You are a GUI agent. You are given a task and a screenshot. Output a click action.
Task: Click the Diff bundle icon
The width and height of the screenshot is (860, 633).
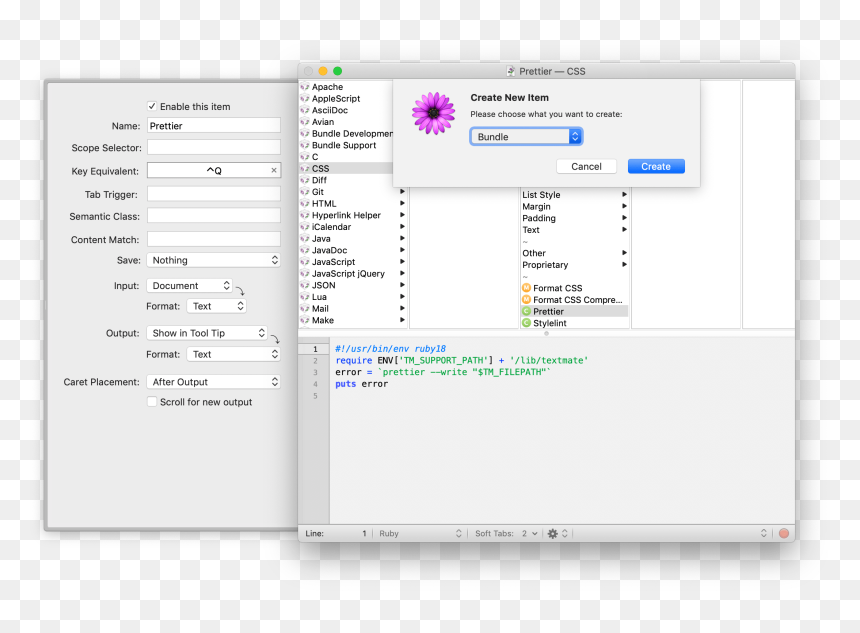(x=305, y=180)
